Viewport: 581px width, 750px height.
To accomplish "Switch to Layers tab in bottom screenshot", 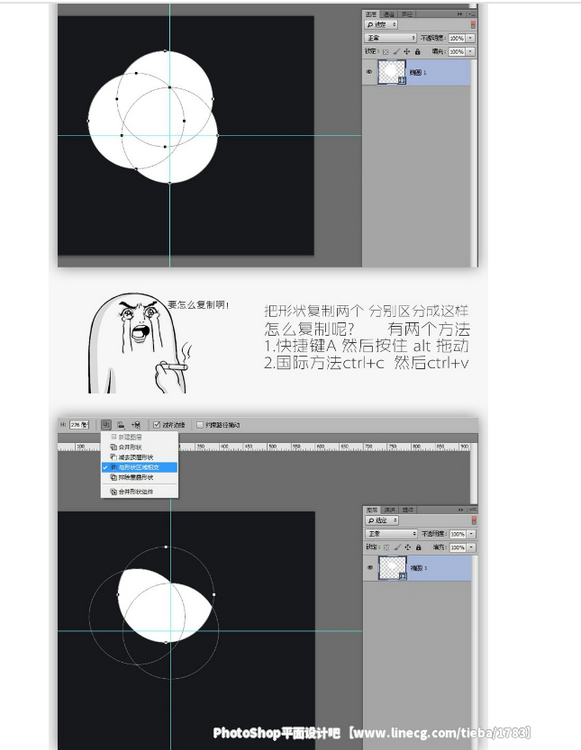I will click(x=373, y=510).
